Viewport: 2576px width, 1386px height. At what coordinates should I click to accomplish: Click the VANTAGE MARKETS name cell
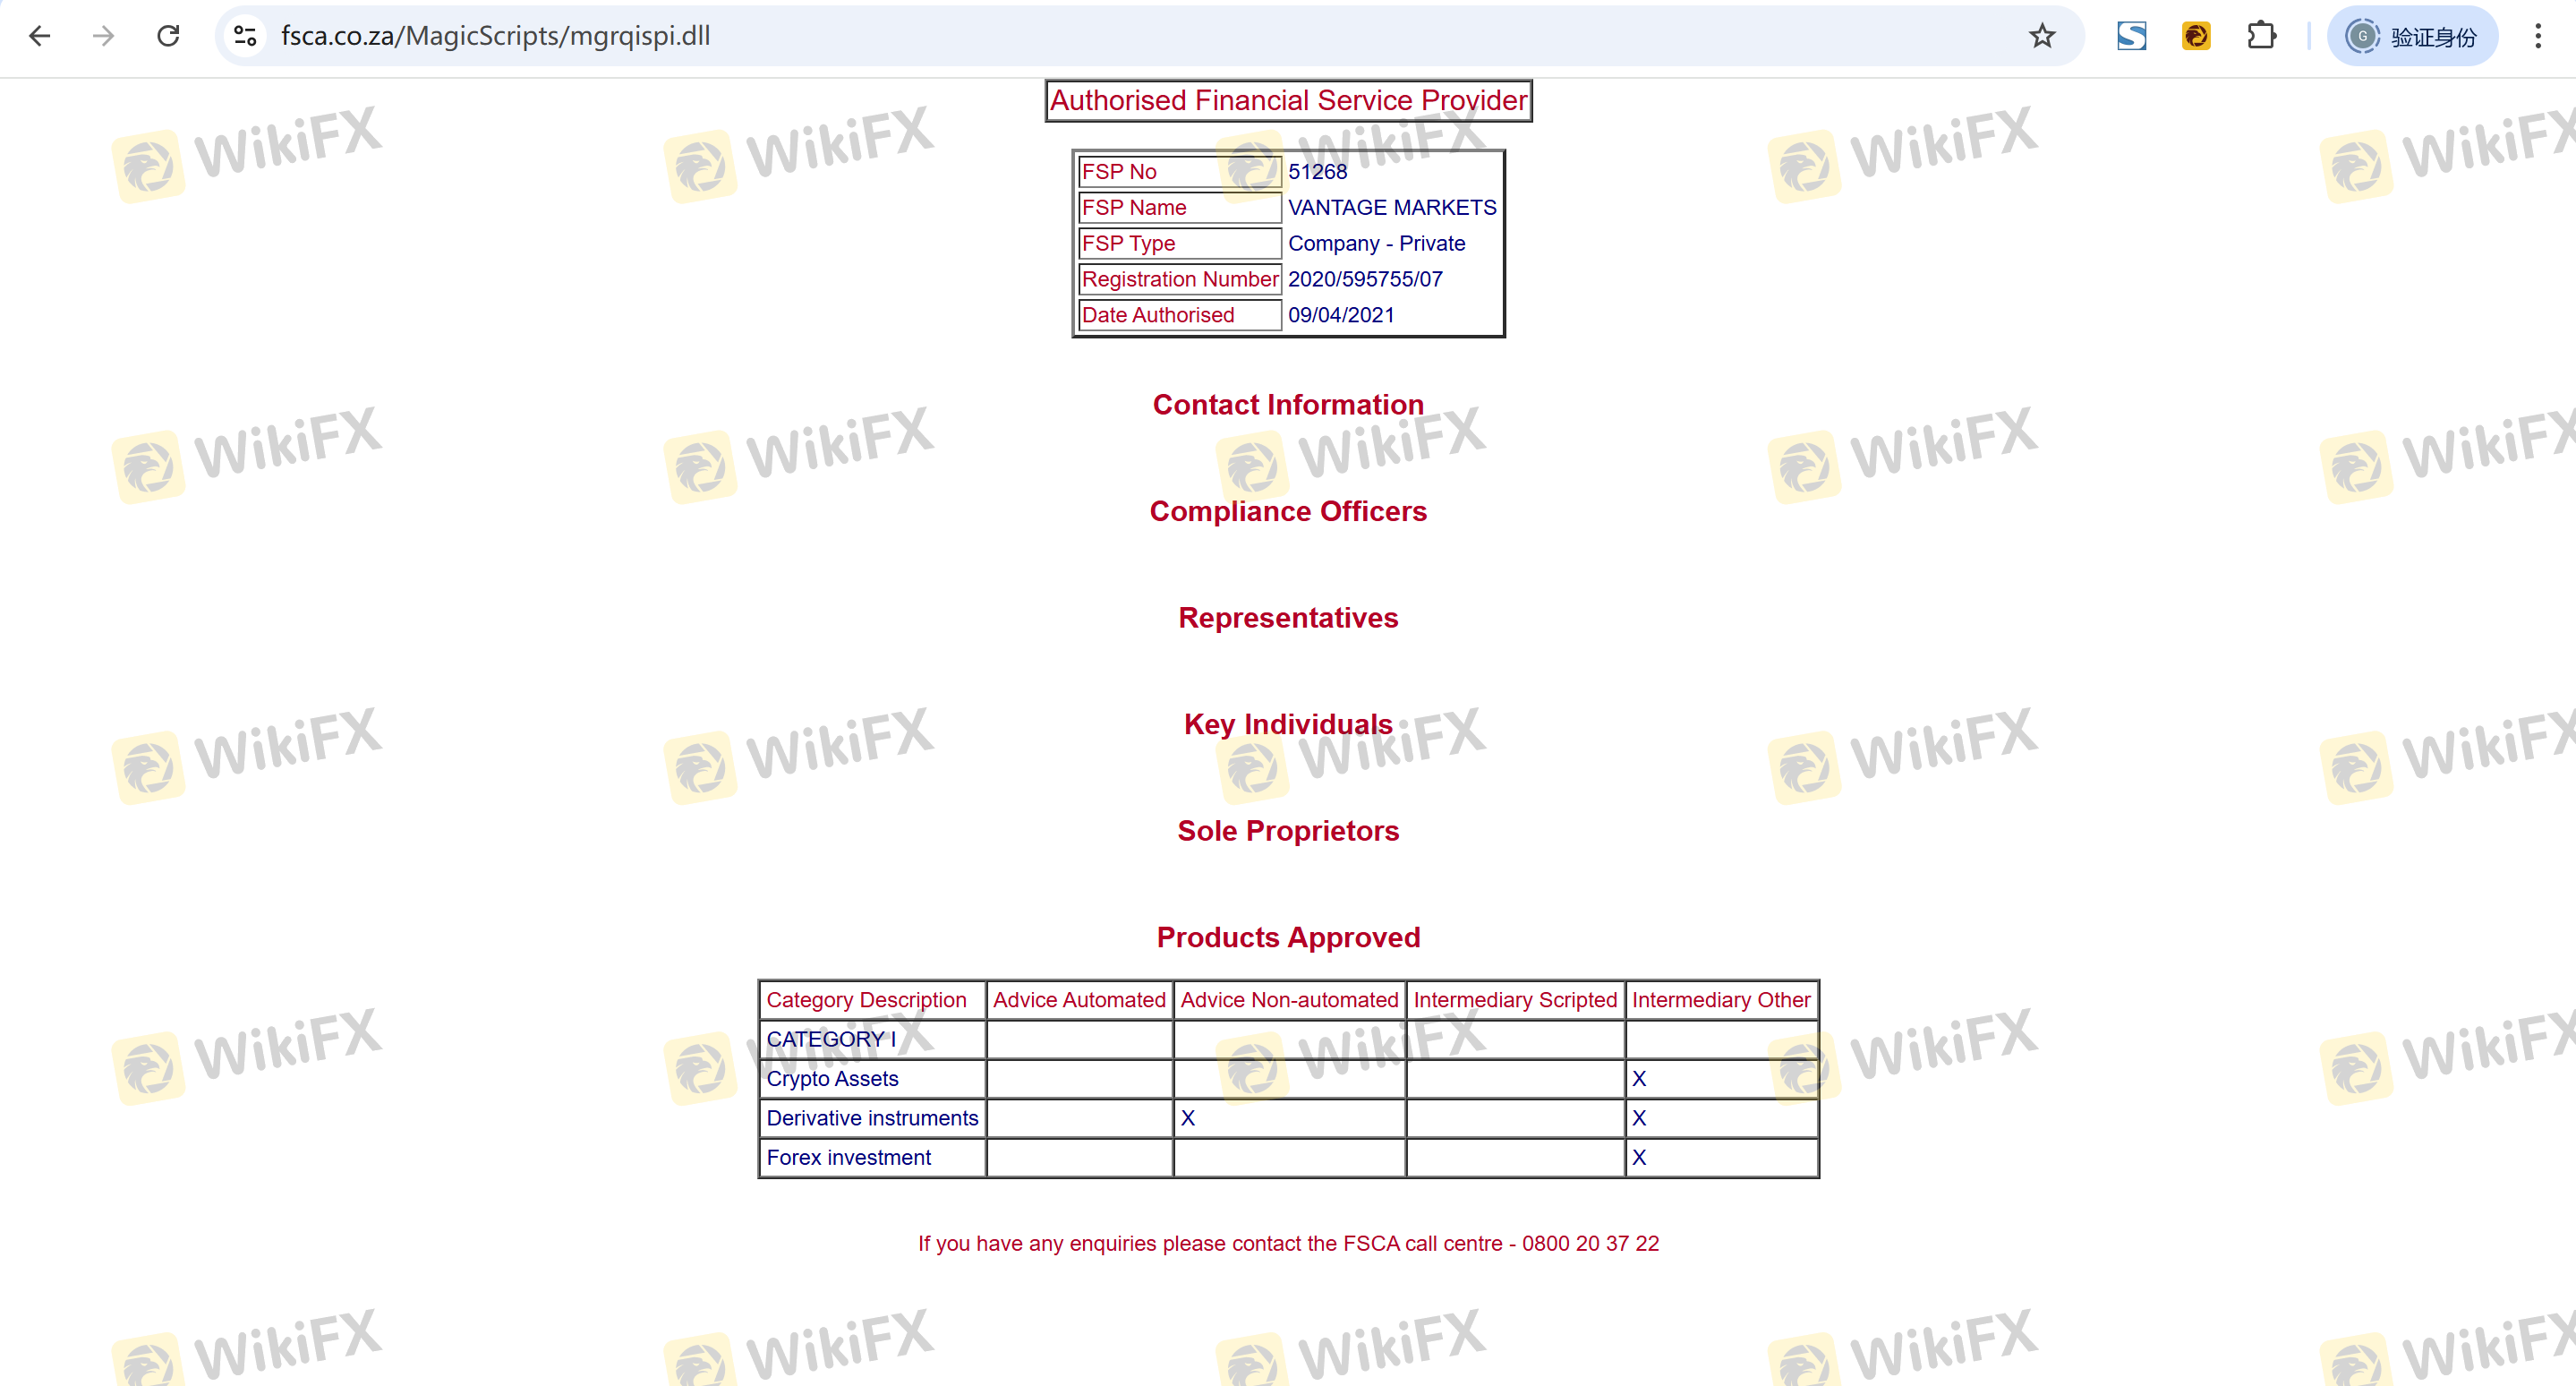[1391, 207]
